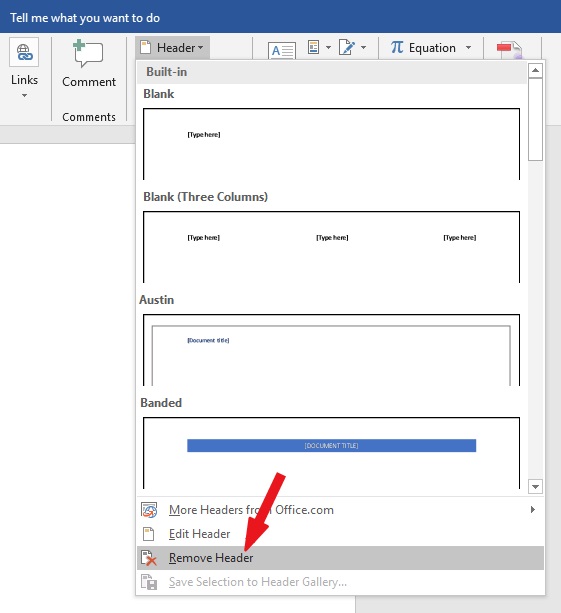This screenshot has width=561, height=613.
Task: Click the gallery scroll down arrow
Action: pyautogui.click(x=535, y=487)
